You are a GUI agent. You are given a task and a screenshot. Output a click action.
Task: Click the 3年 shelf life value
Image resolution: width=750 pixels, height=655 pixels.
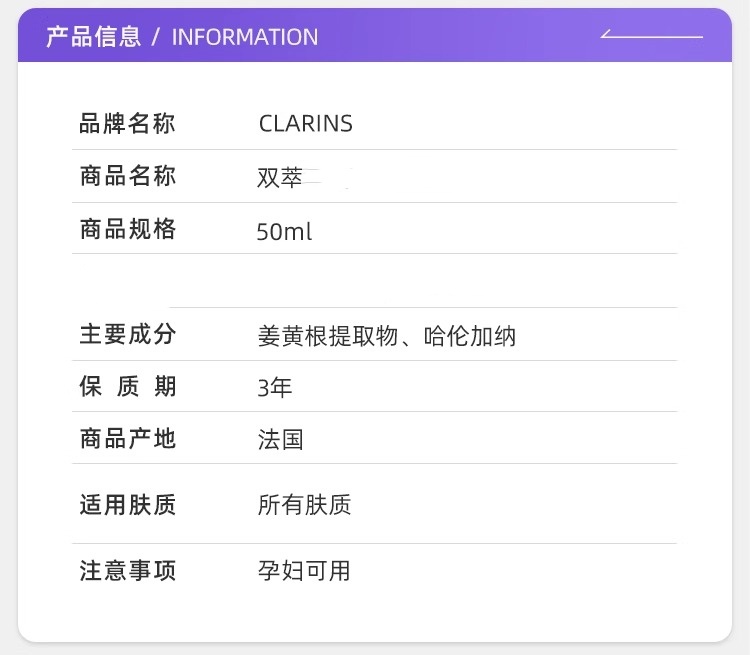click(x=275, y=388)
